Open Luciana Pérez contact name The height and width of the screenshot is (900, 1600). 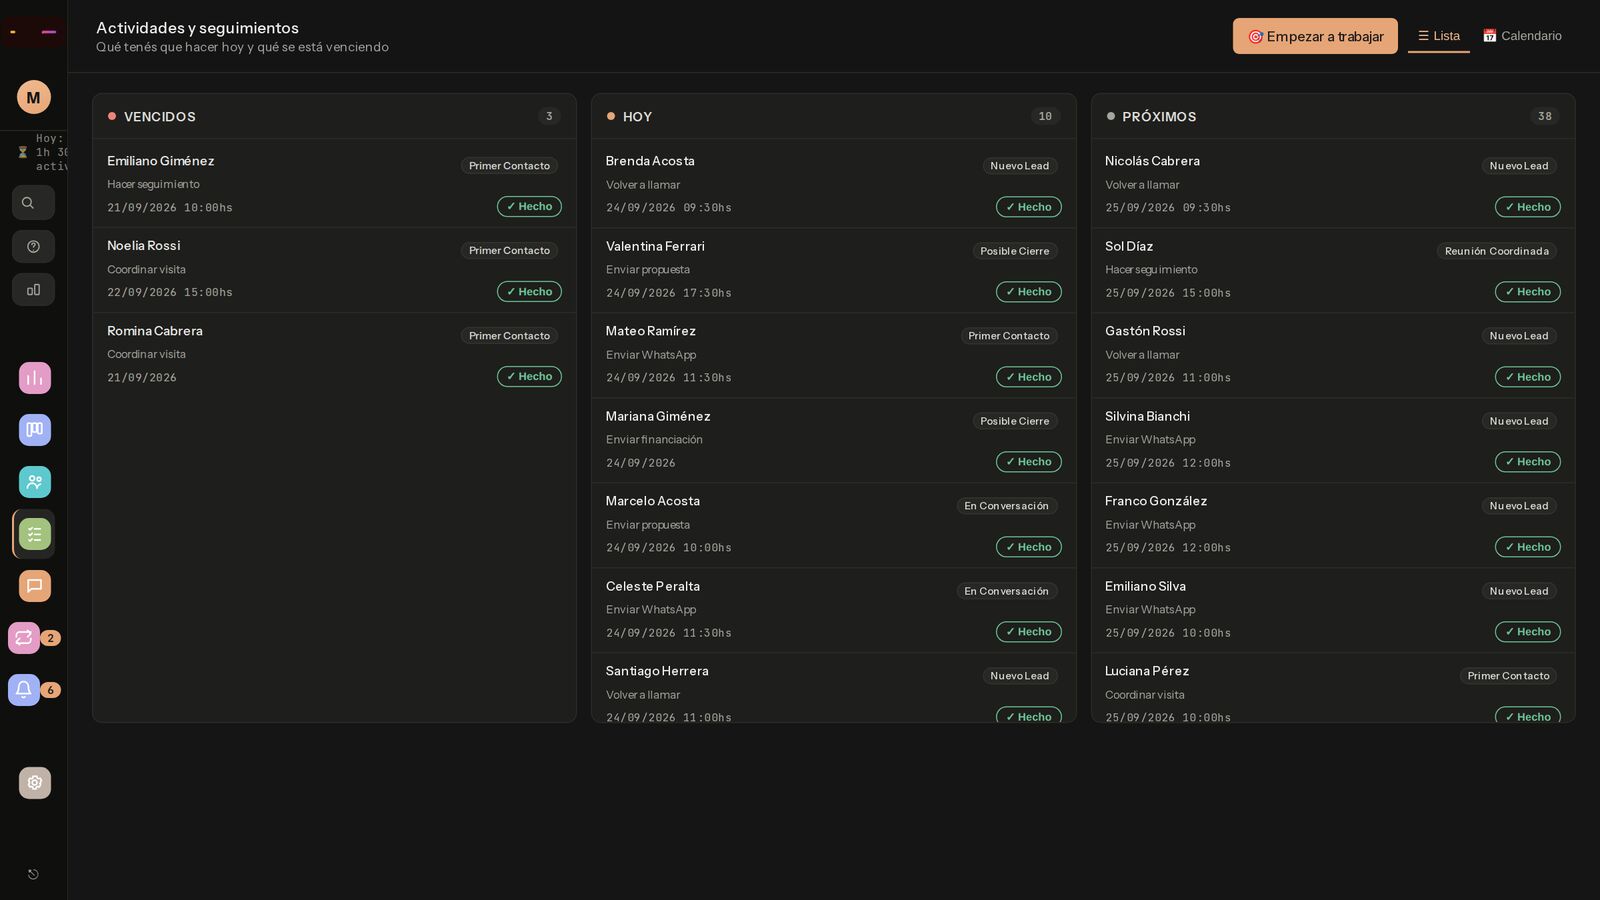(1147, 671)
